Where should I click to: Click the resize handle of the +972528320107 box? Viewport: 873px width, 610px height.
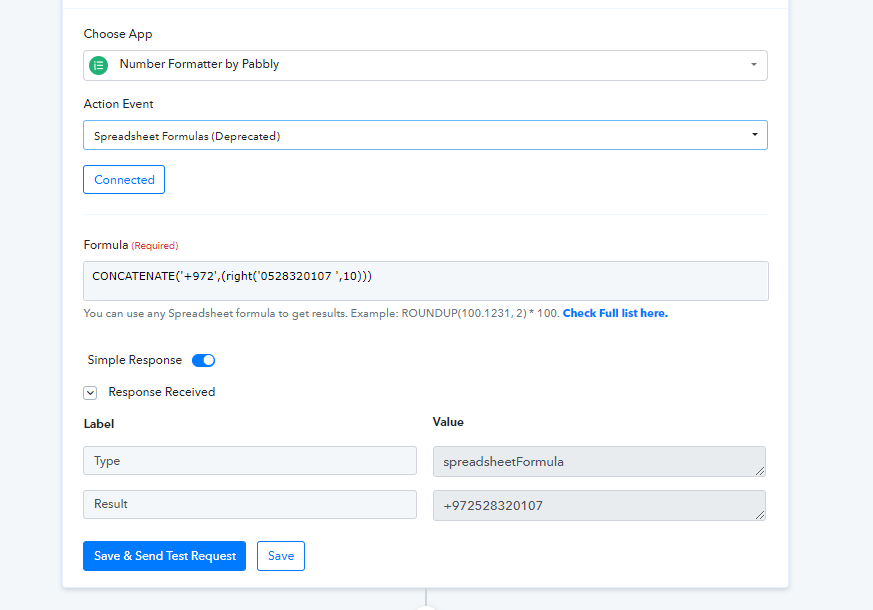click(x=760, y=515)
